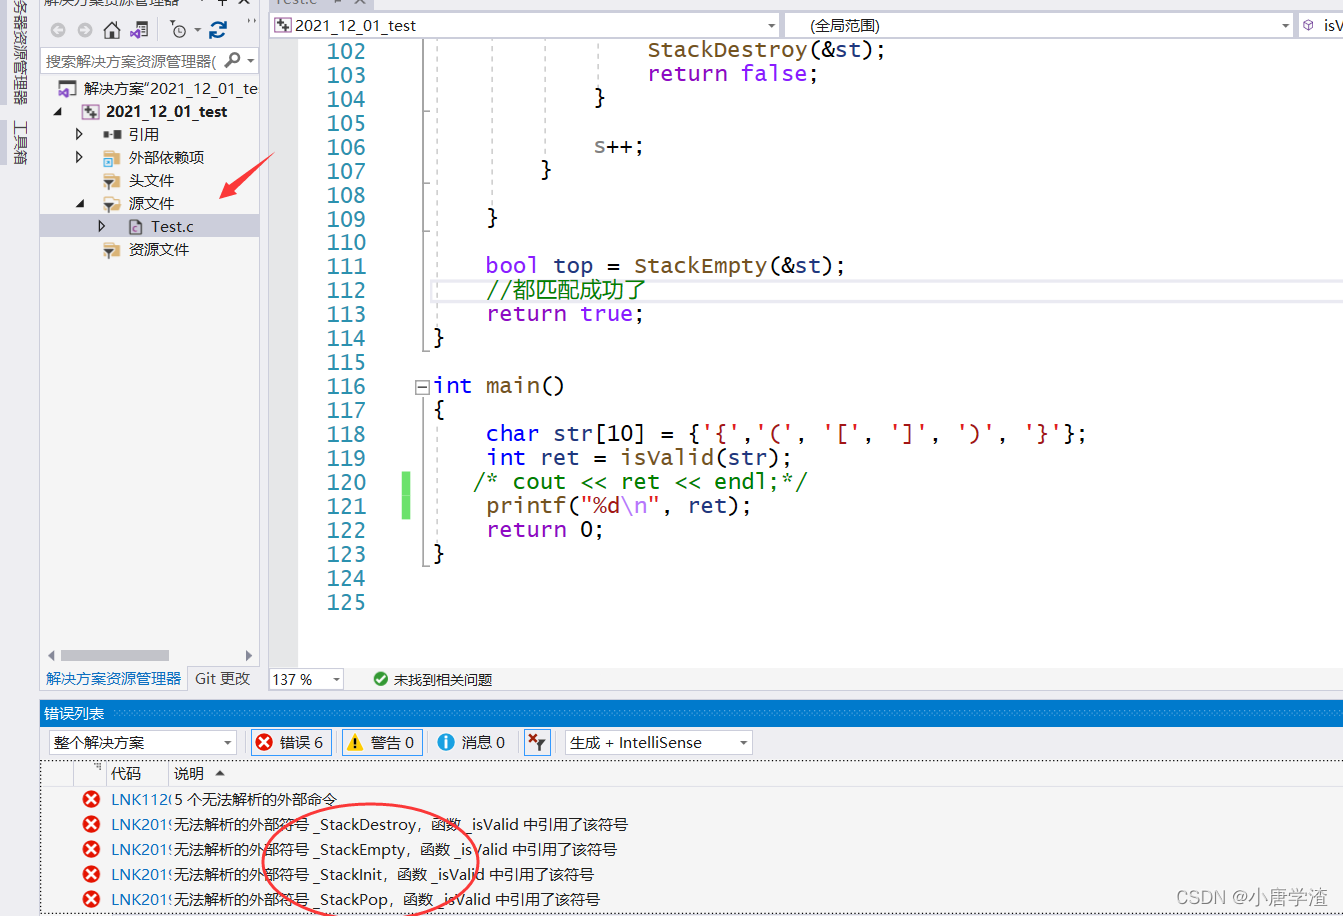Open the LNK1120 error code link
Screen dimensions: 1343x916
click(140, 799)
